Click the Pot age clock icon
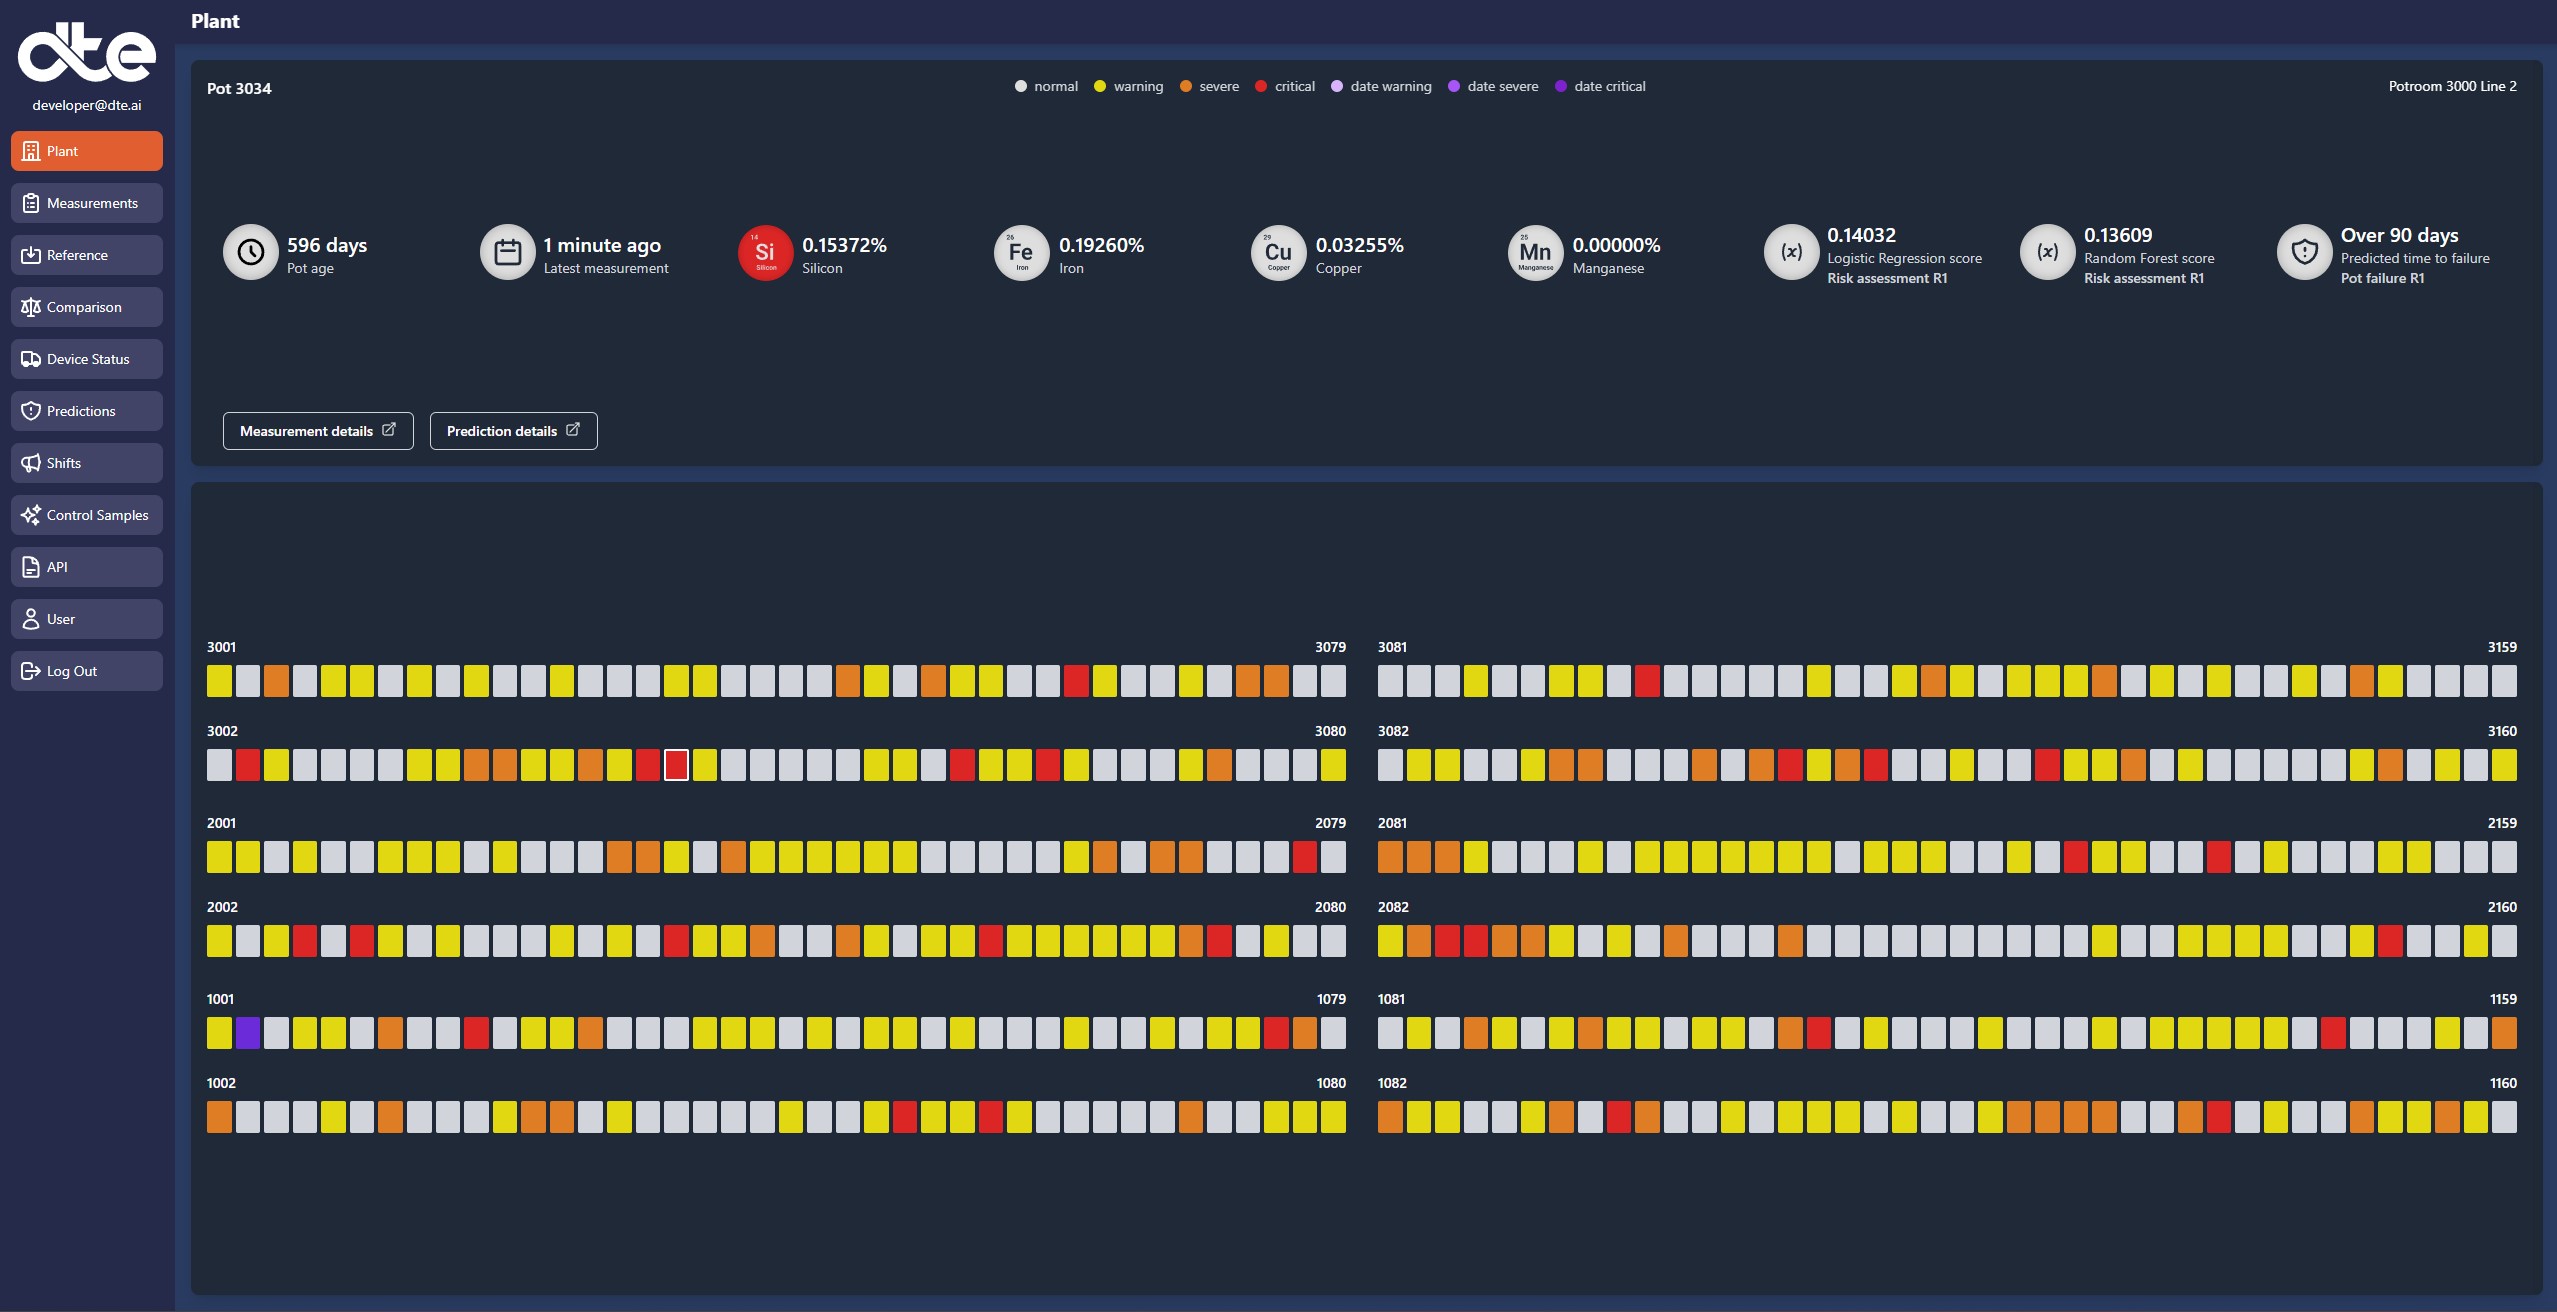The image size is (2557, 1312). pos(250,253)
